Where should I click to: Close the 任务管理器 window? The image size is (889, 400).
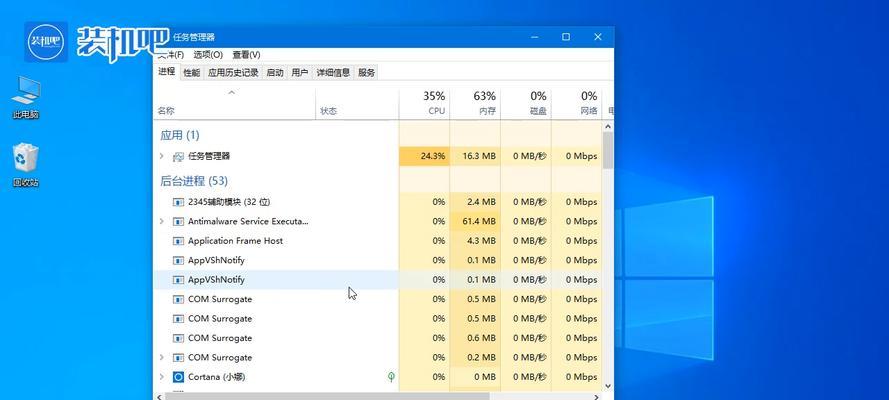pyautogui.click(x=598, y=37)
